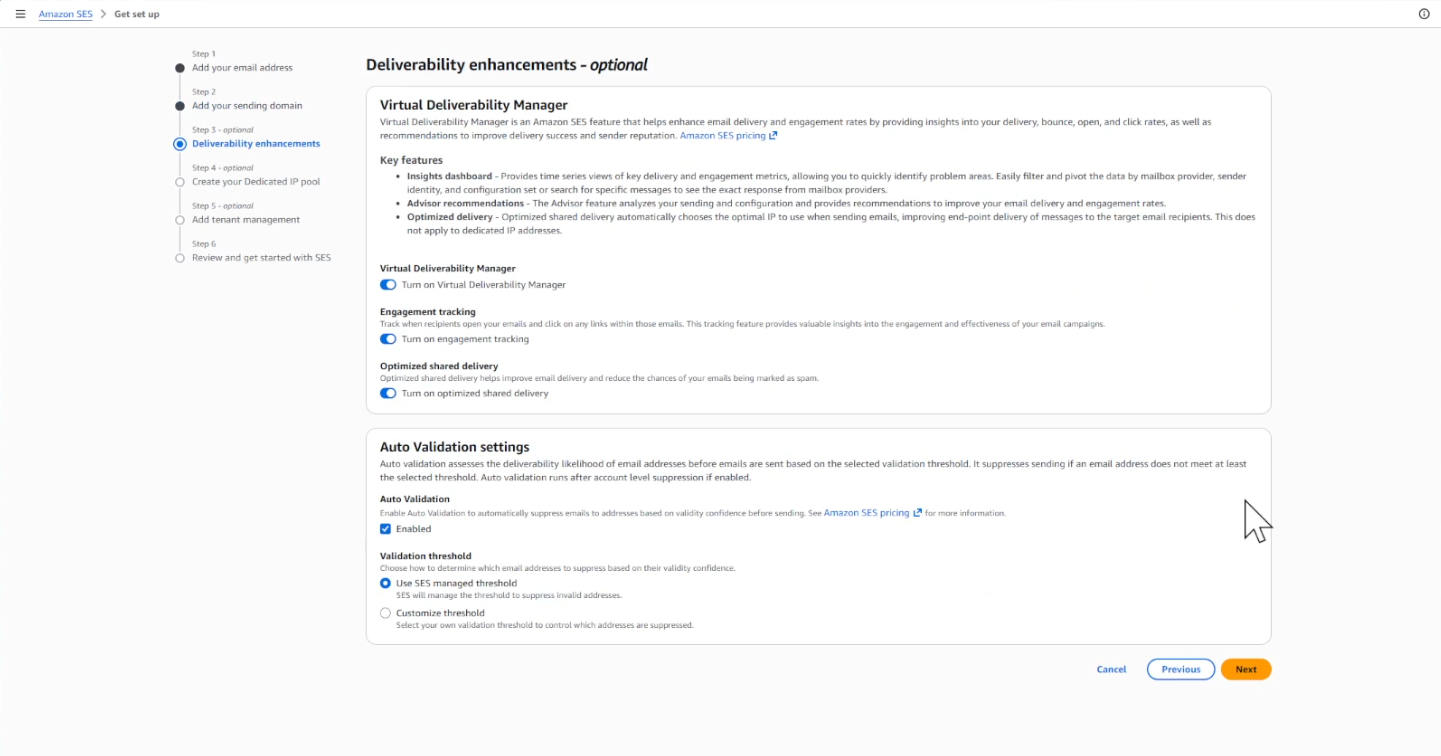
Task: Click external link icon in Auto Validation pricing
Action: (917, 513)
